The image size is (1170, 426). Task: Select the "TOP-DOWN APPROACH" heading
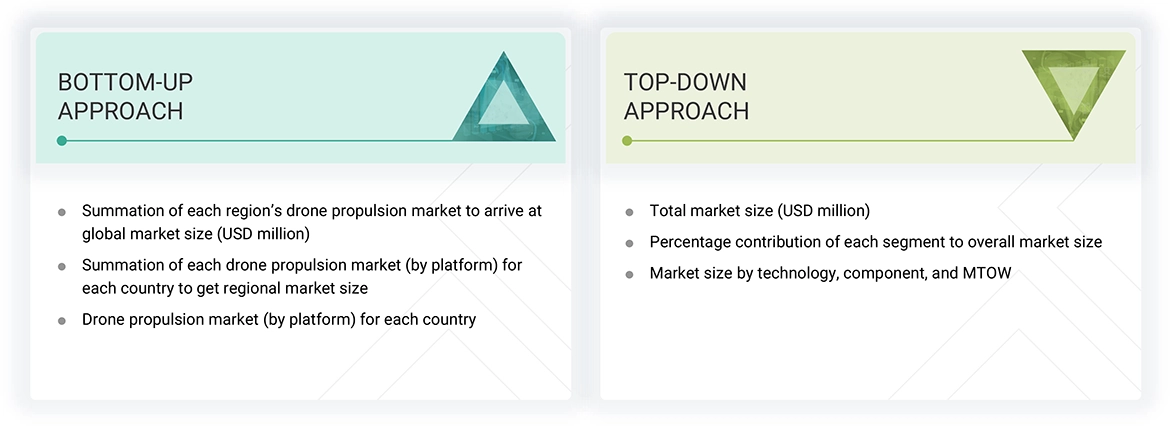[x=686, y=96]
